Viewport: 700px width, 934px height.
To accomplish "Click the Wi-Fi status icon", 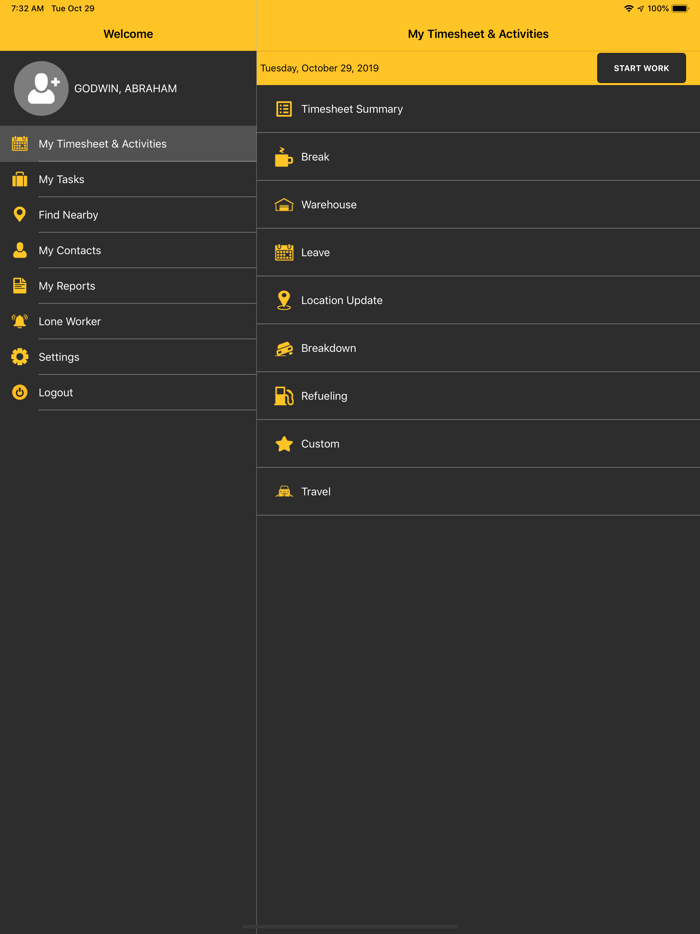I will (629, 8).
